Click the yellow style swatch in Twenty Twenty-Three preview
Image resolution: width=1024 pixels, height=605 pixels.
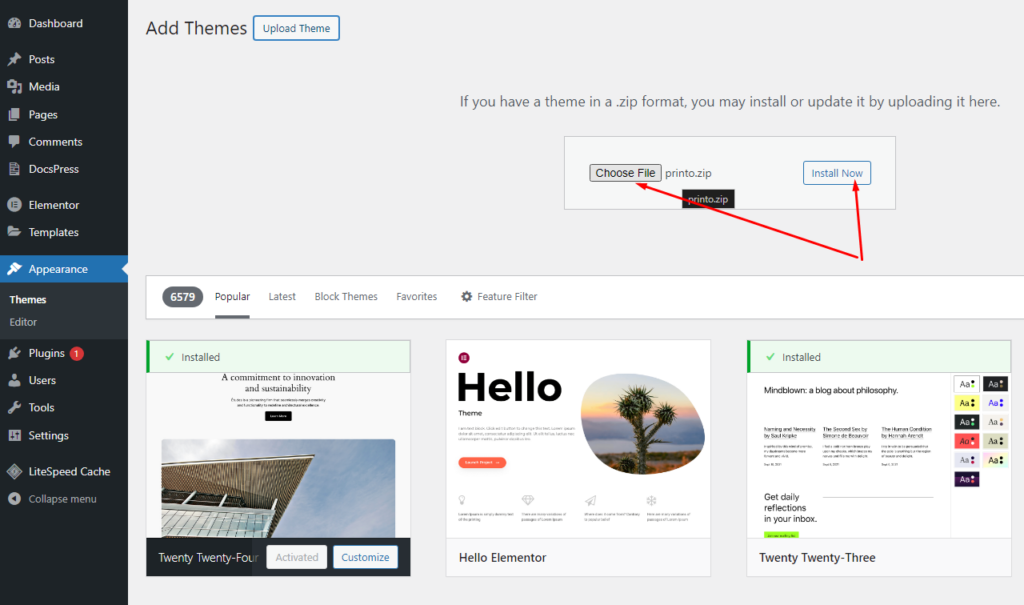pyautogui.click(x=967, y=403)
